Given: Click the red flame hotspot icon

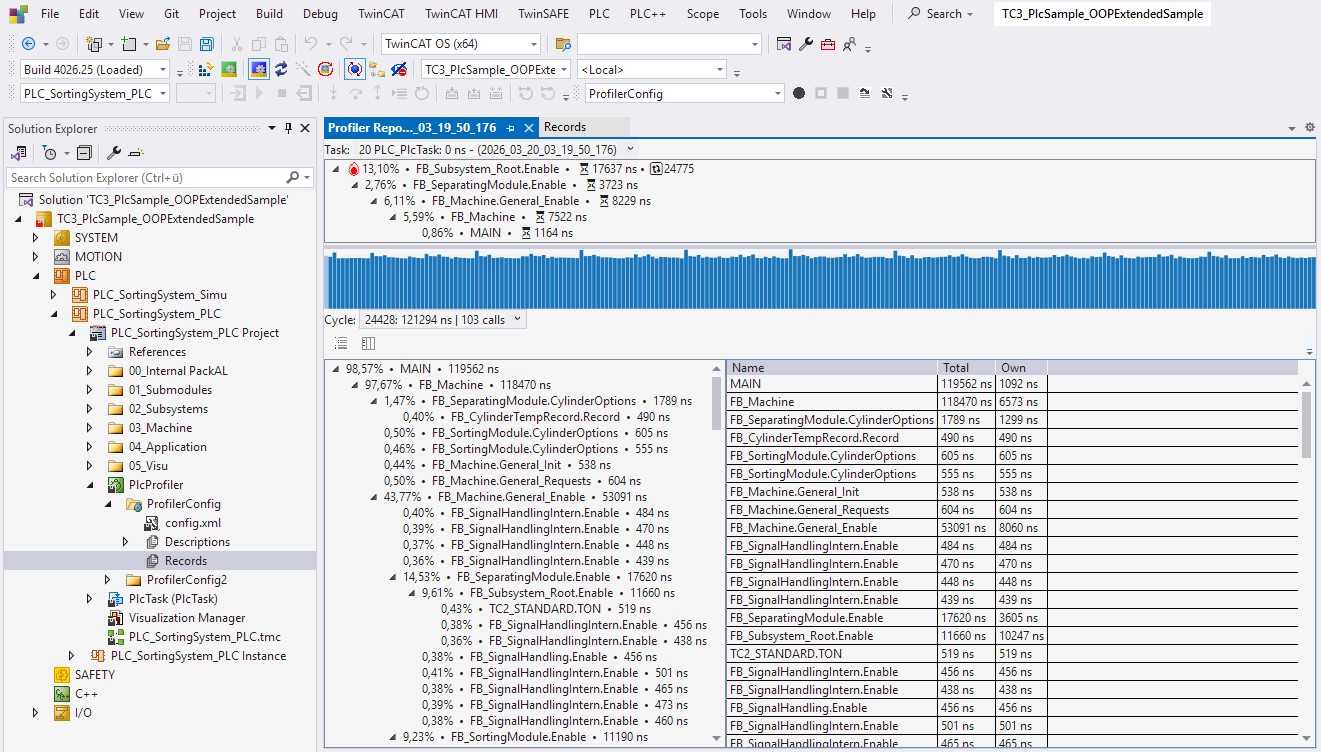Looking at the screenshot, I should click(354, 169).
